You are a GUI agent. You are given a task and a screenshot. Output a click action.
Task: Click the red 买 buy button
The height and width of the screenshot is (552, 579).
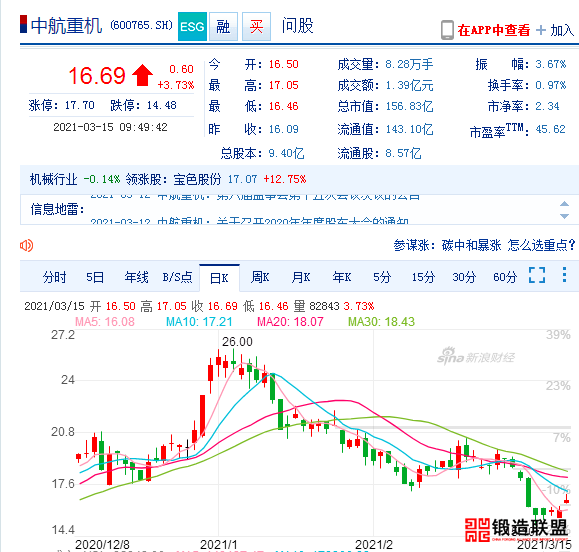coord(256,26)
